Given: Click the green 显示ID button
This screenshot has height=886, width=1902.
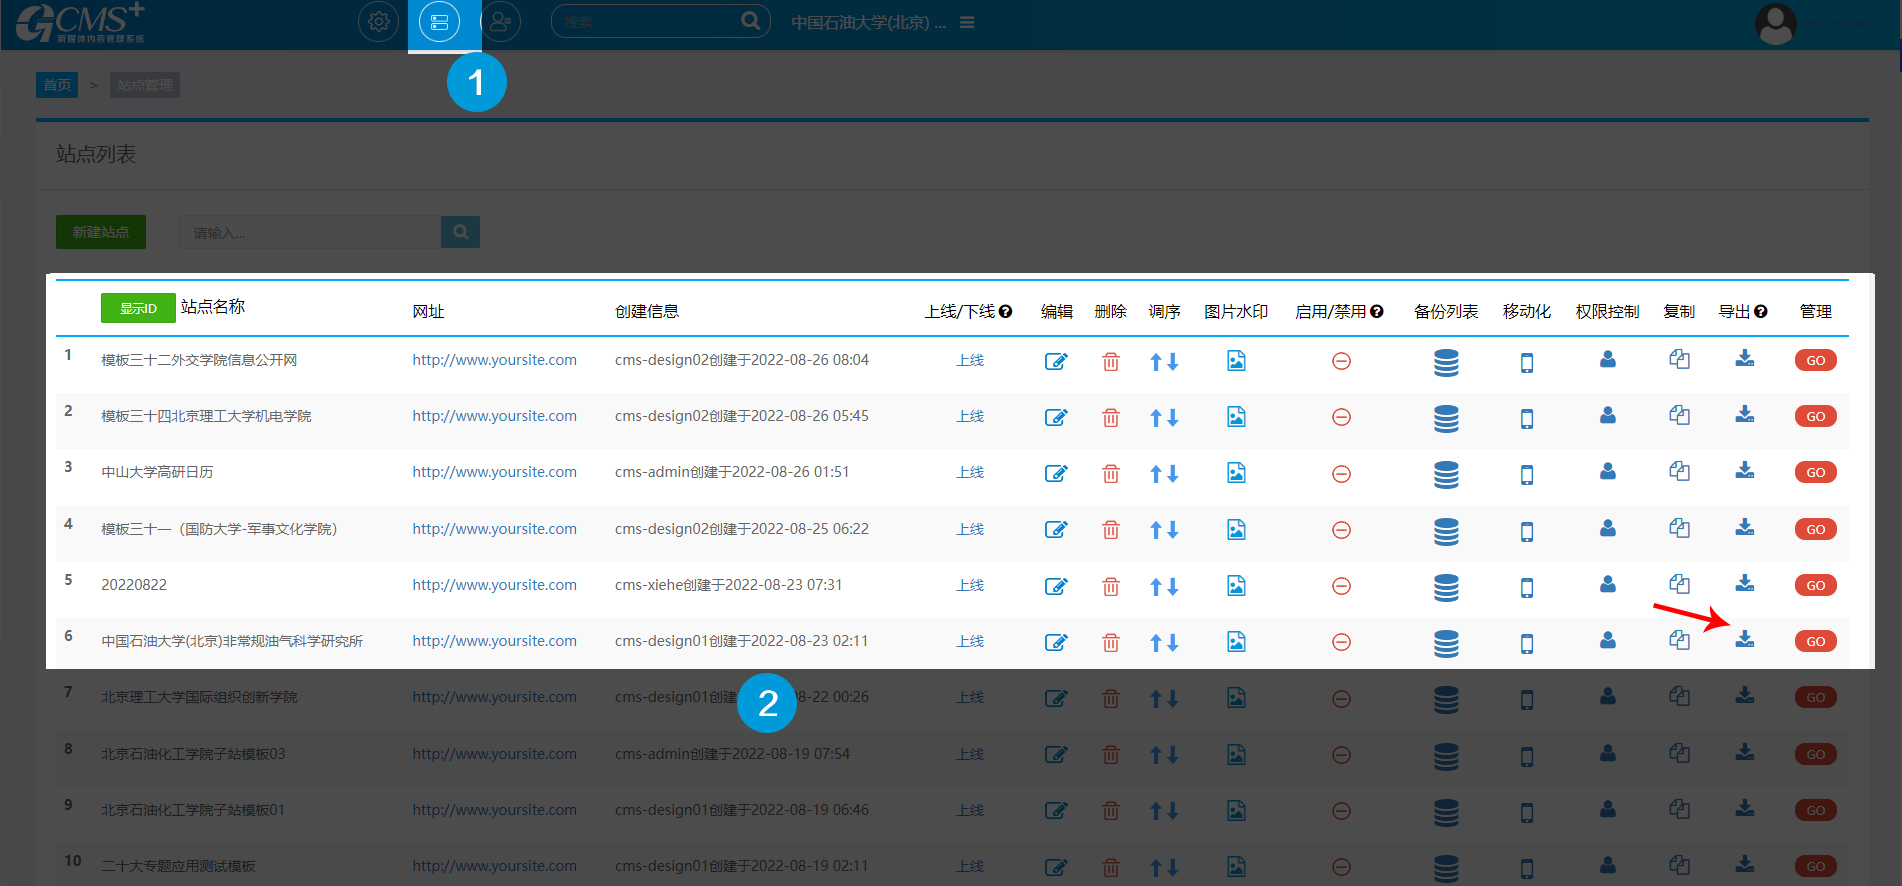Looking at the screenshot, I should click(138, 308).
